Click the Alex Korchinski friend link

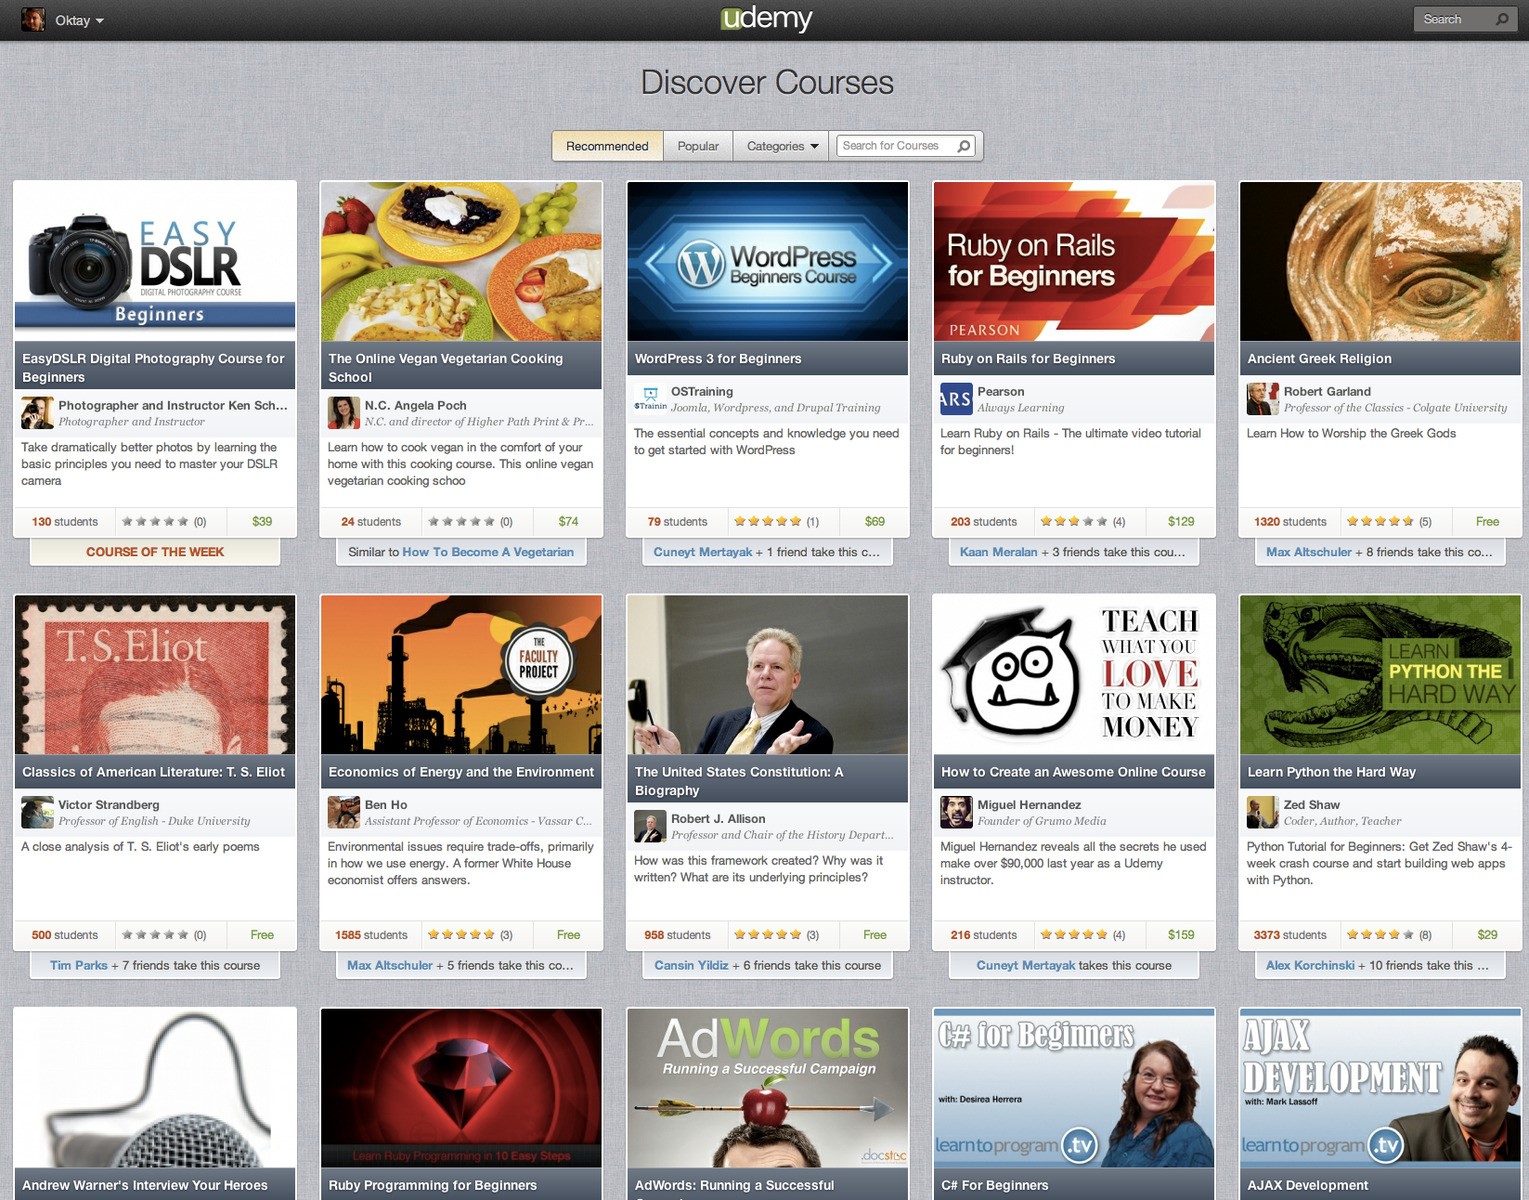tap(1310, 966)
